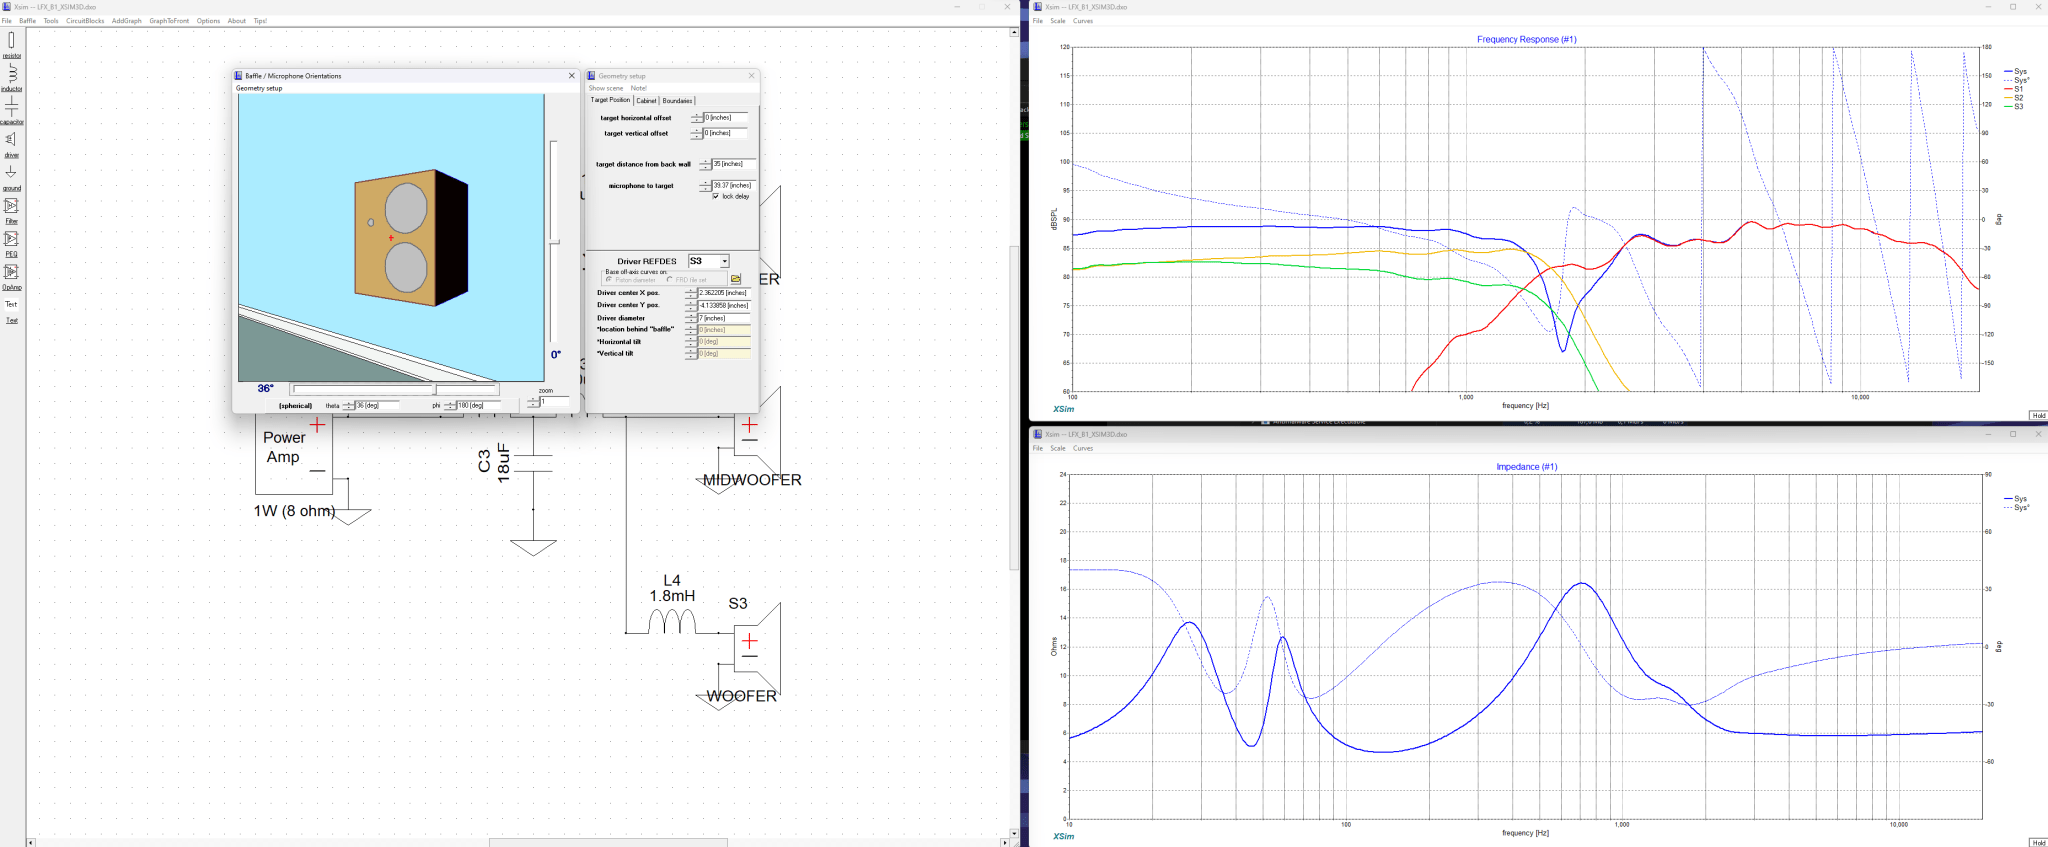Adjust the theta angle stepper
Viewport: 2048px width, 847px height.
click(x=349, y=405)
